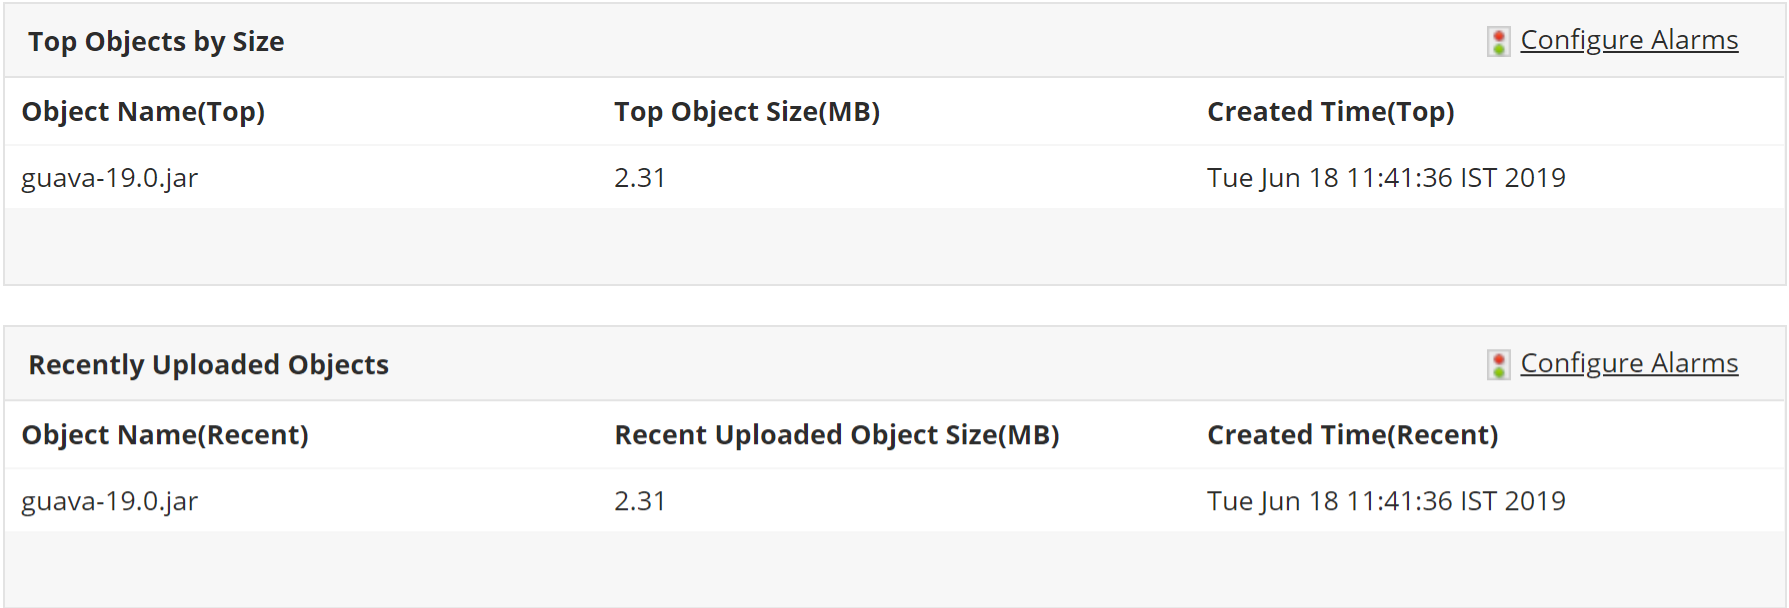
Task: Select guava-19.0.jar in Top Objects table
Action: [110, 178]
